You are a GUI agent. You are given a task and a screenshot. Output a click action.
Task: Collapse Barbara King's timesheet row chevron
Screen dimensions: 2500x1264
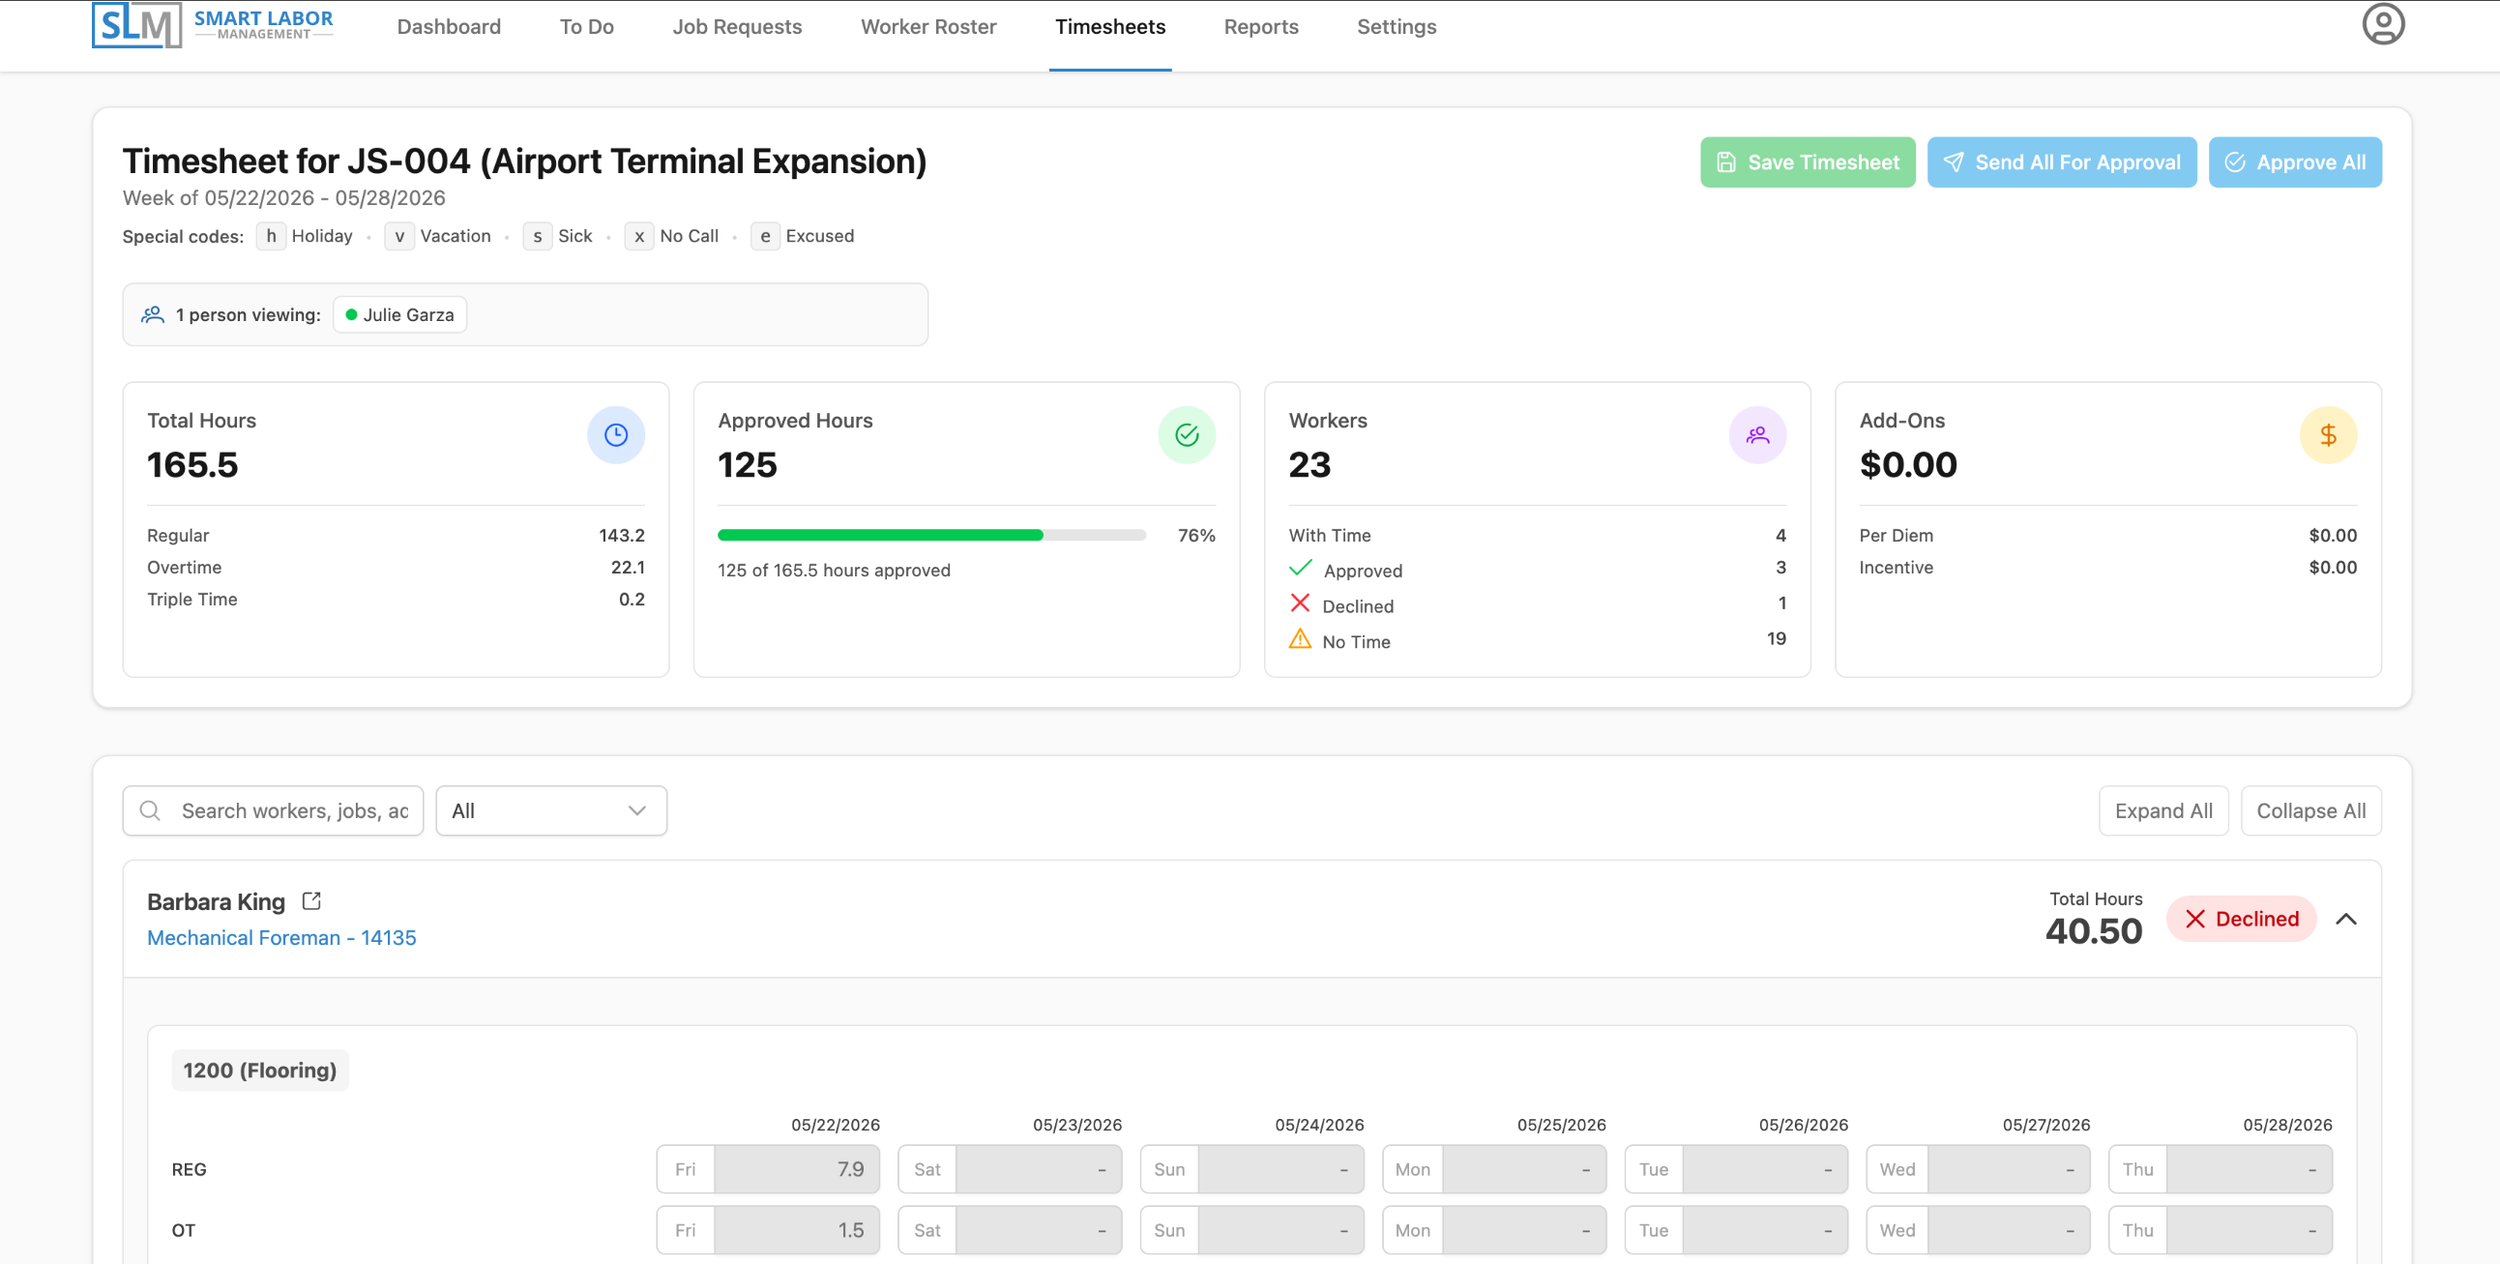tap(2346, 919)
